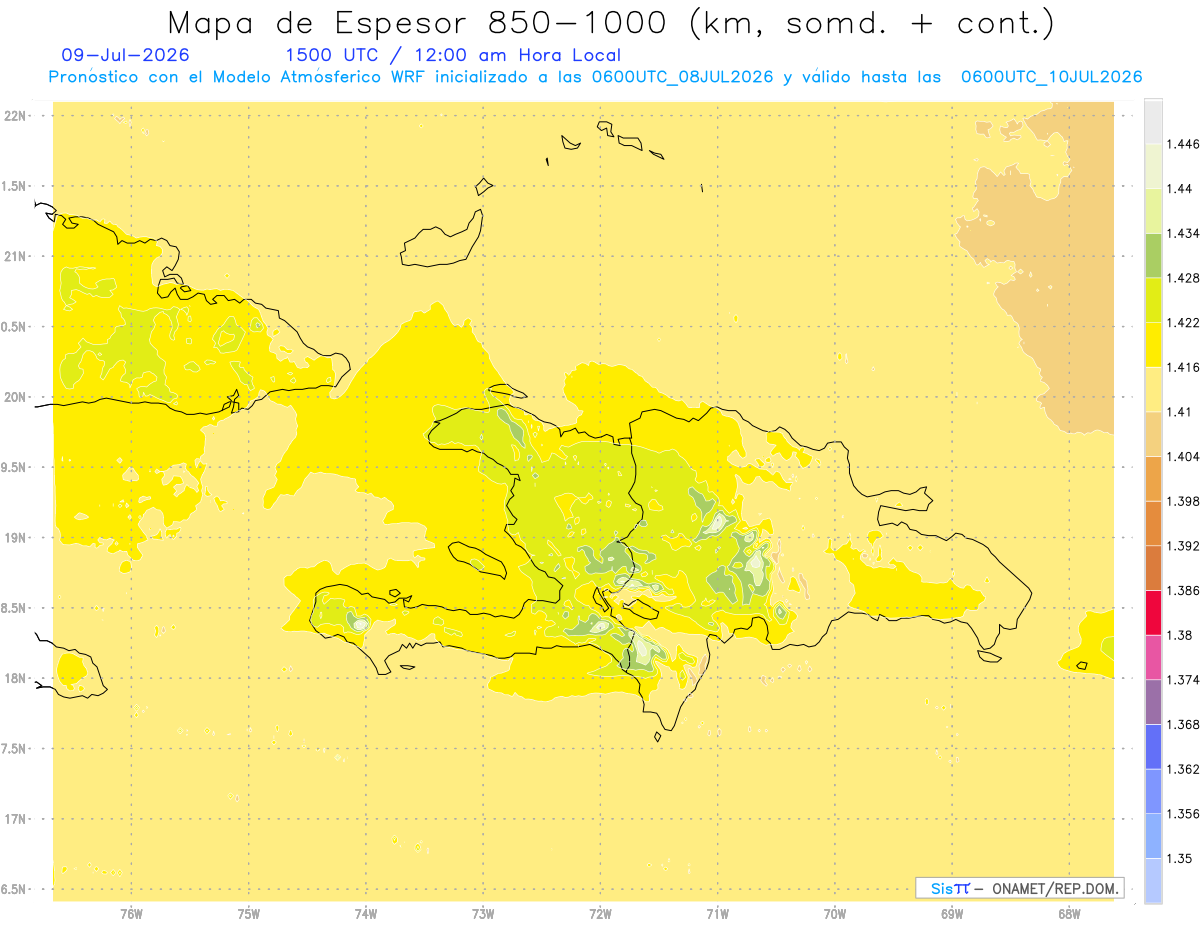Click the 1.44 colorbar value label
This screenshot has width=1200, height=927.
[x=1180, y=189]
